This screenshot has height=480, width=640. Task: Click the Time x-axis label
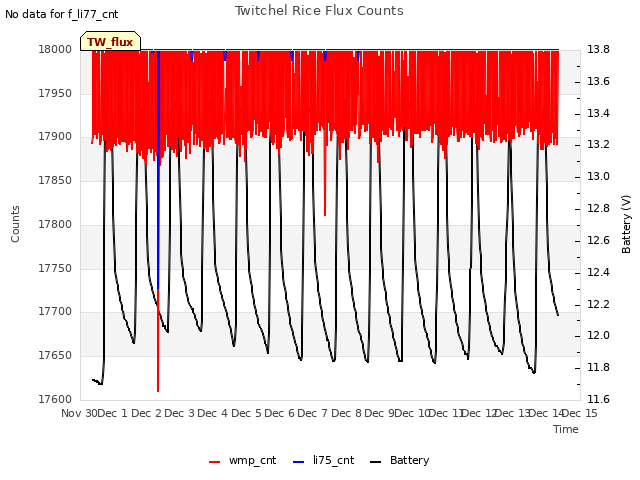566,429
